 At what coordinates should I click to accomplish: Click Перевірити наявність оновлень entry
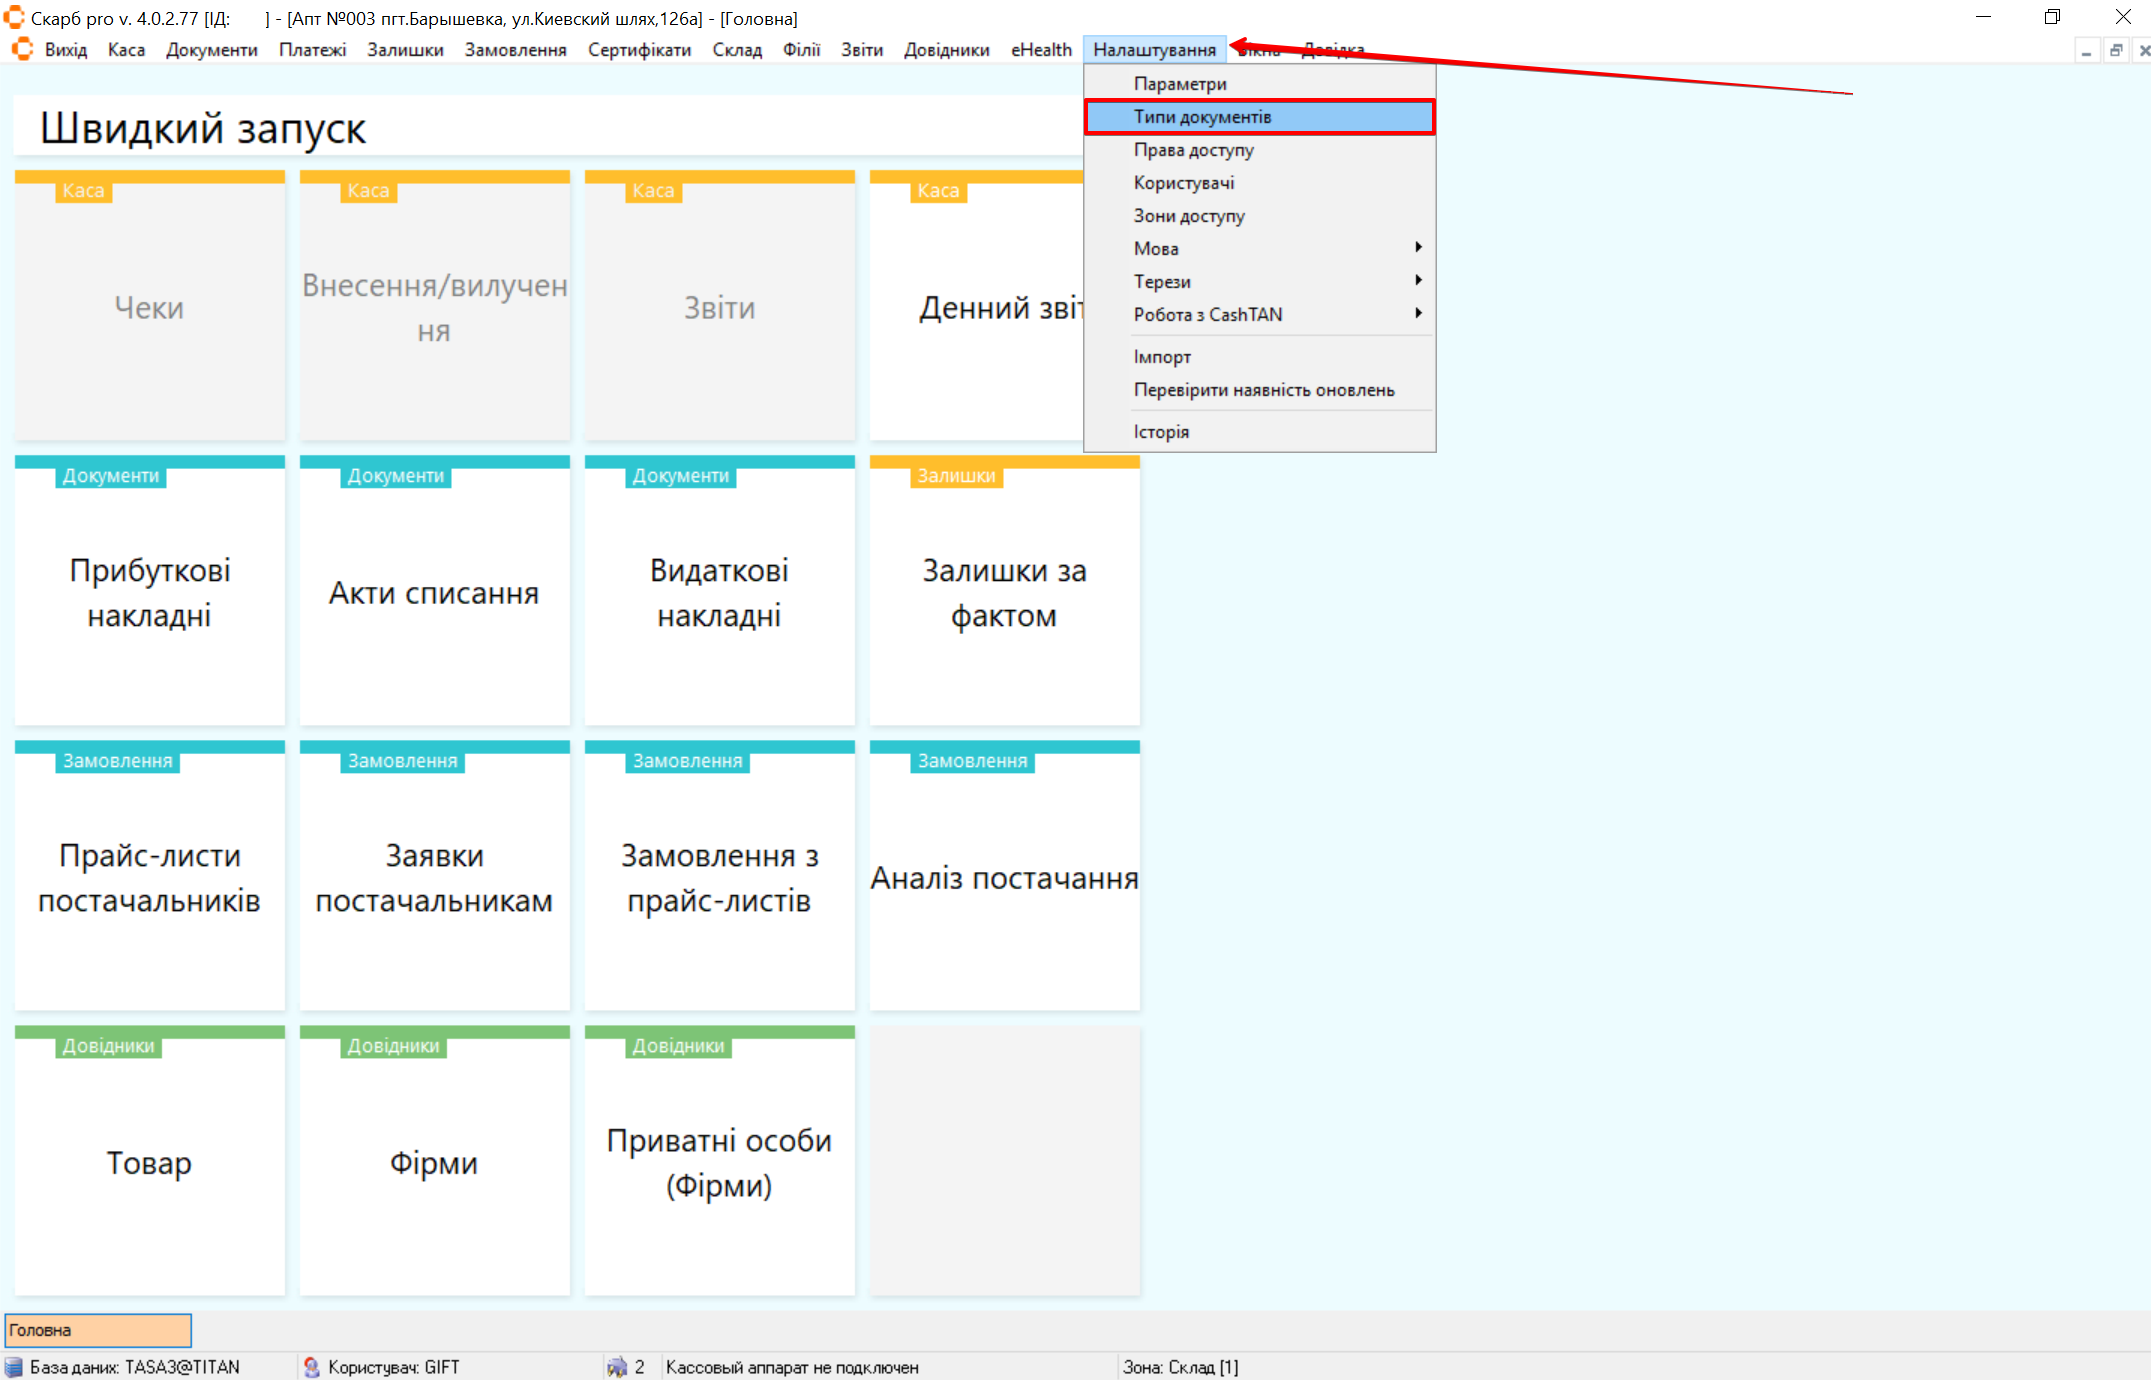[x=1263, y=390]
